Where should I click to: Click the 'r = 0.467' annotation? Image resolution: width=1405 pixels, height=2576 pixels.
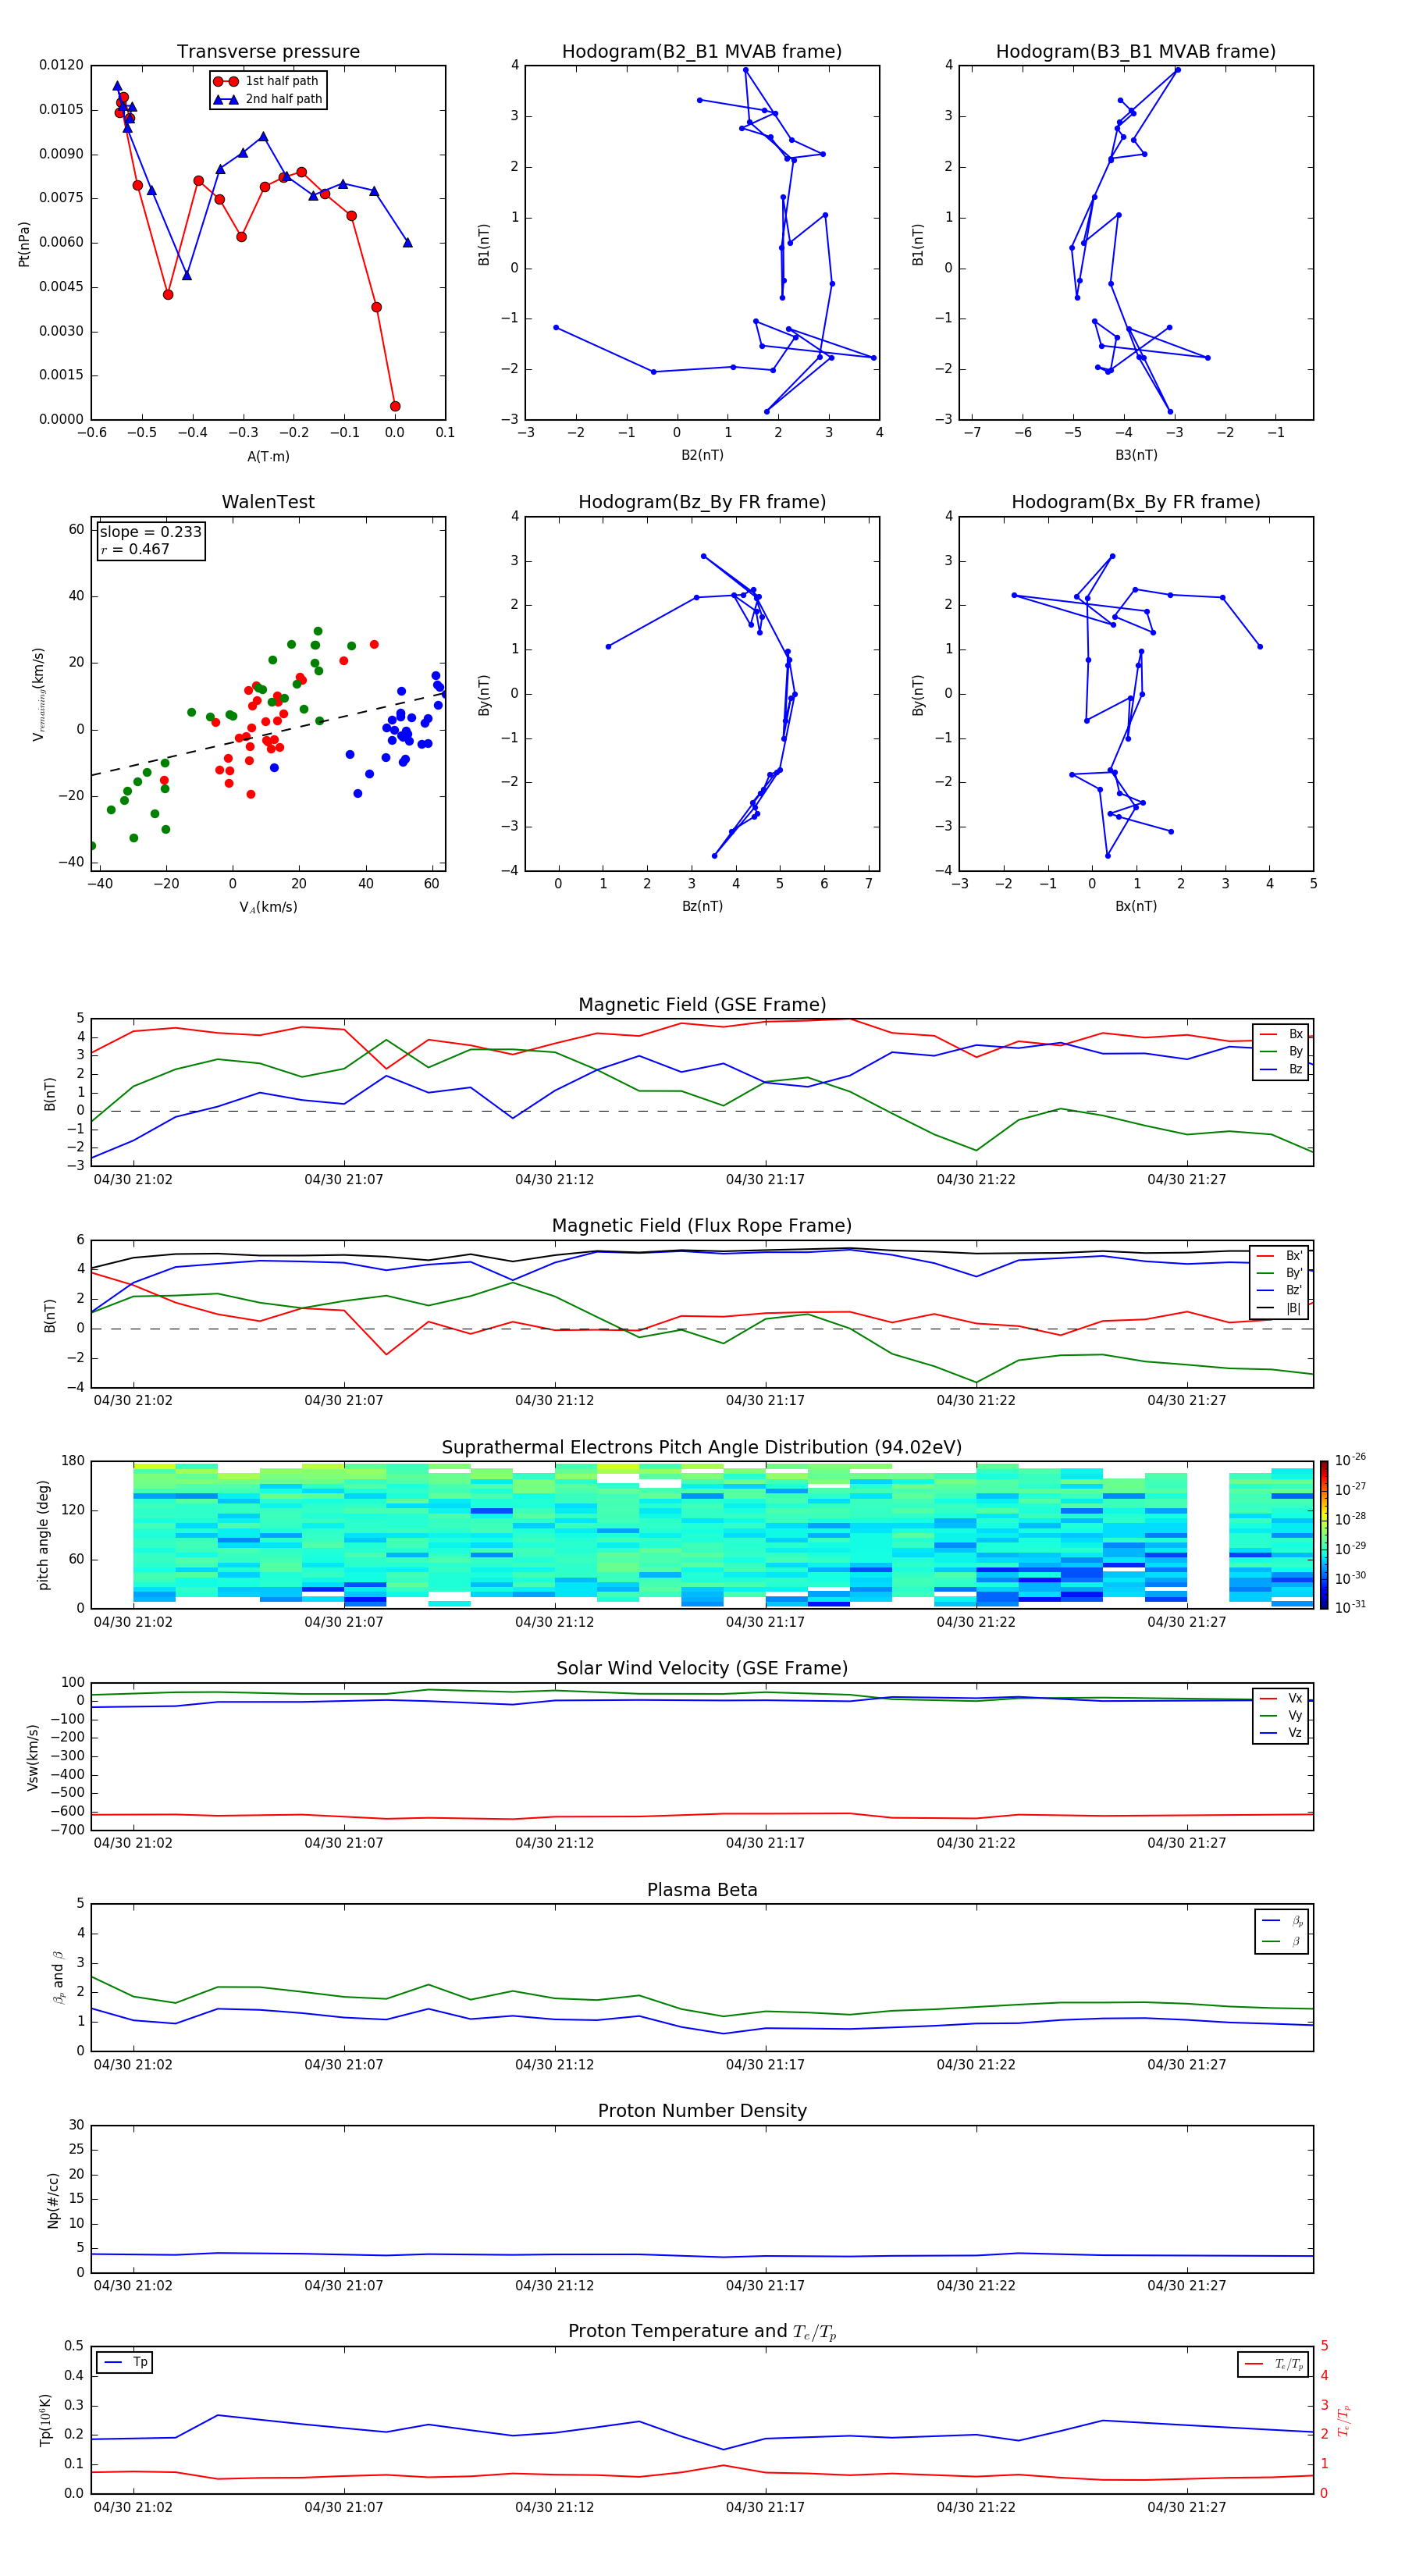tap(135, 549)
